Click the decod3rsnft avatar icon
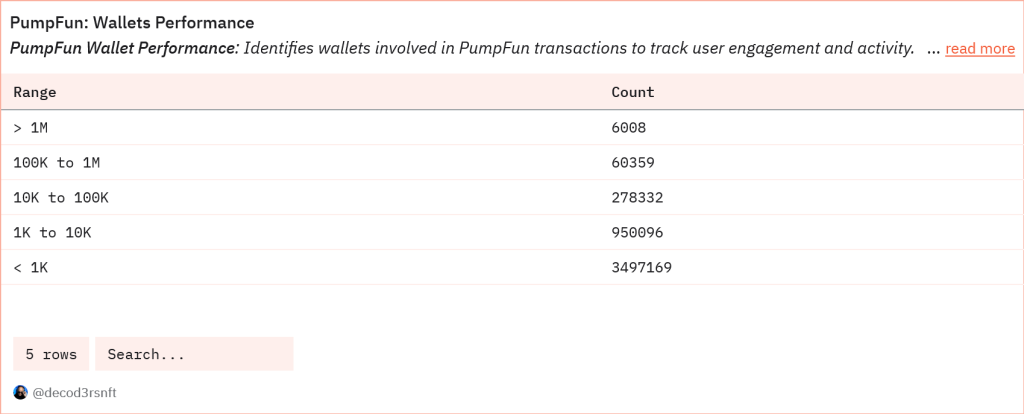The height and width of the screenshot is (414, 1024). 20,392
